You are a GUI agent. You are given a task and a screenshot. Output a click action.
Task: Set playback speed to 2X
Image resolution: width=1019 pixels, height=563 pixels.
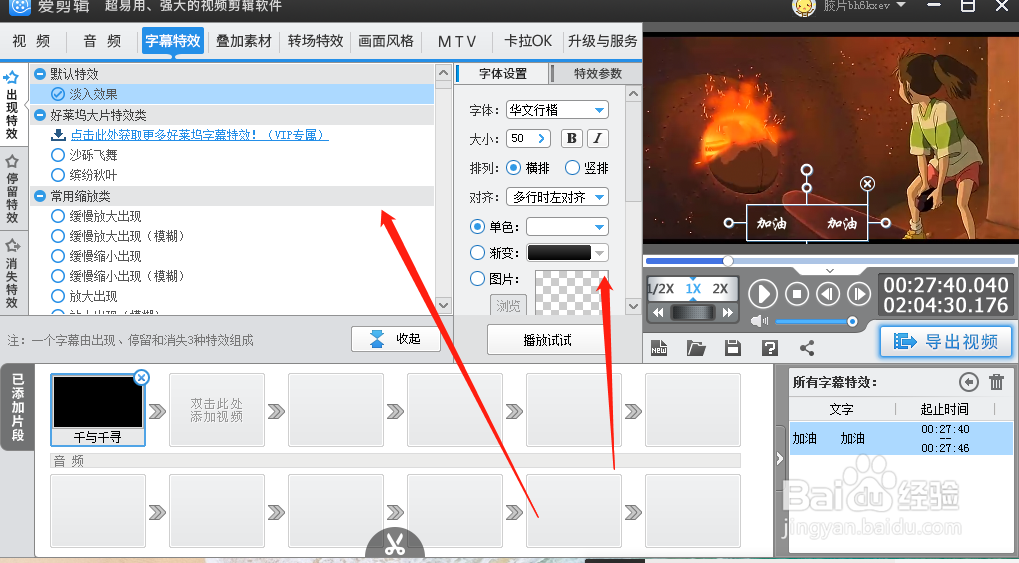point(720,289)
